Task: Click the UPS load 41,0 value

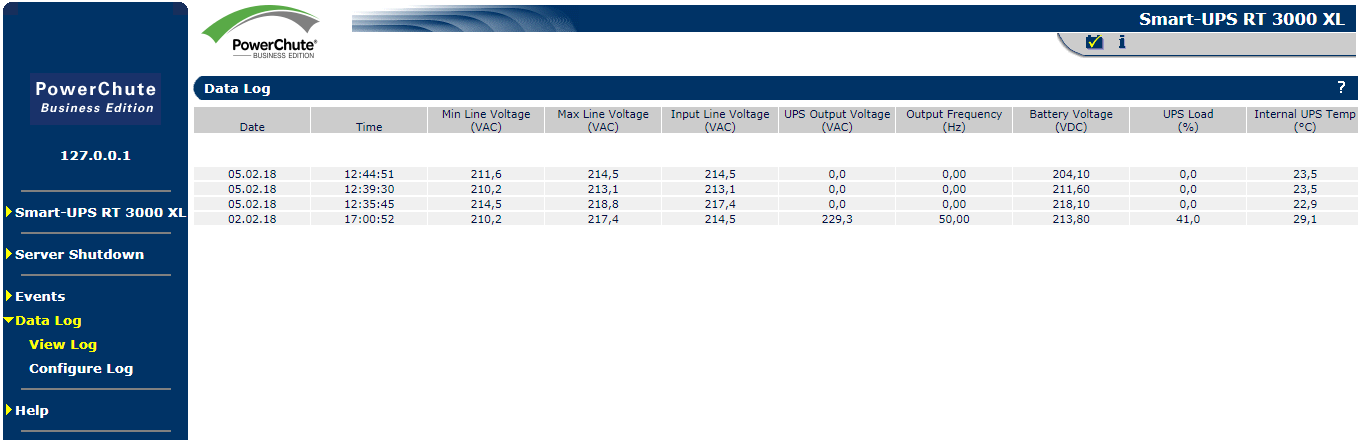Action: tap(1188, 219)
